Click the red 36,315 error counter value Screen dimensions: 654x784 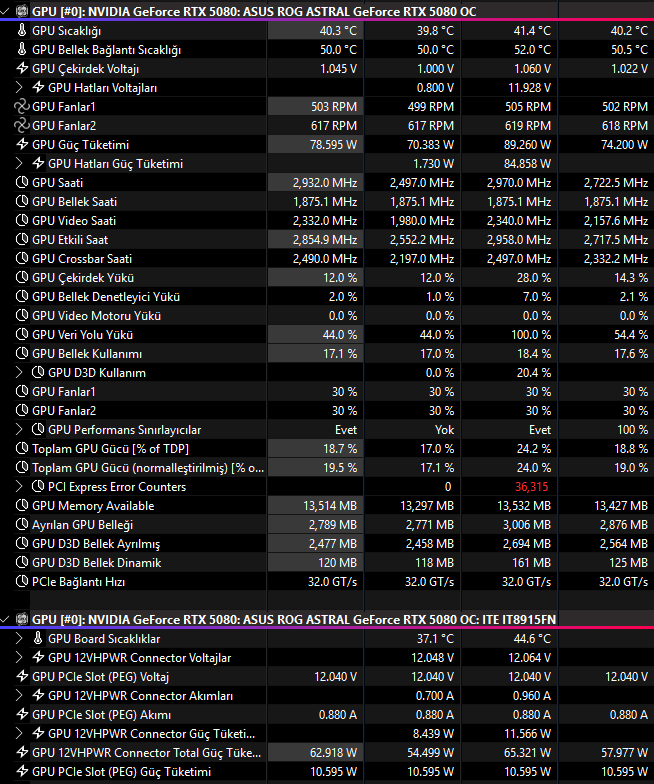tap(532, 487)
